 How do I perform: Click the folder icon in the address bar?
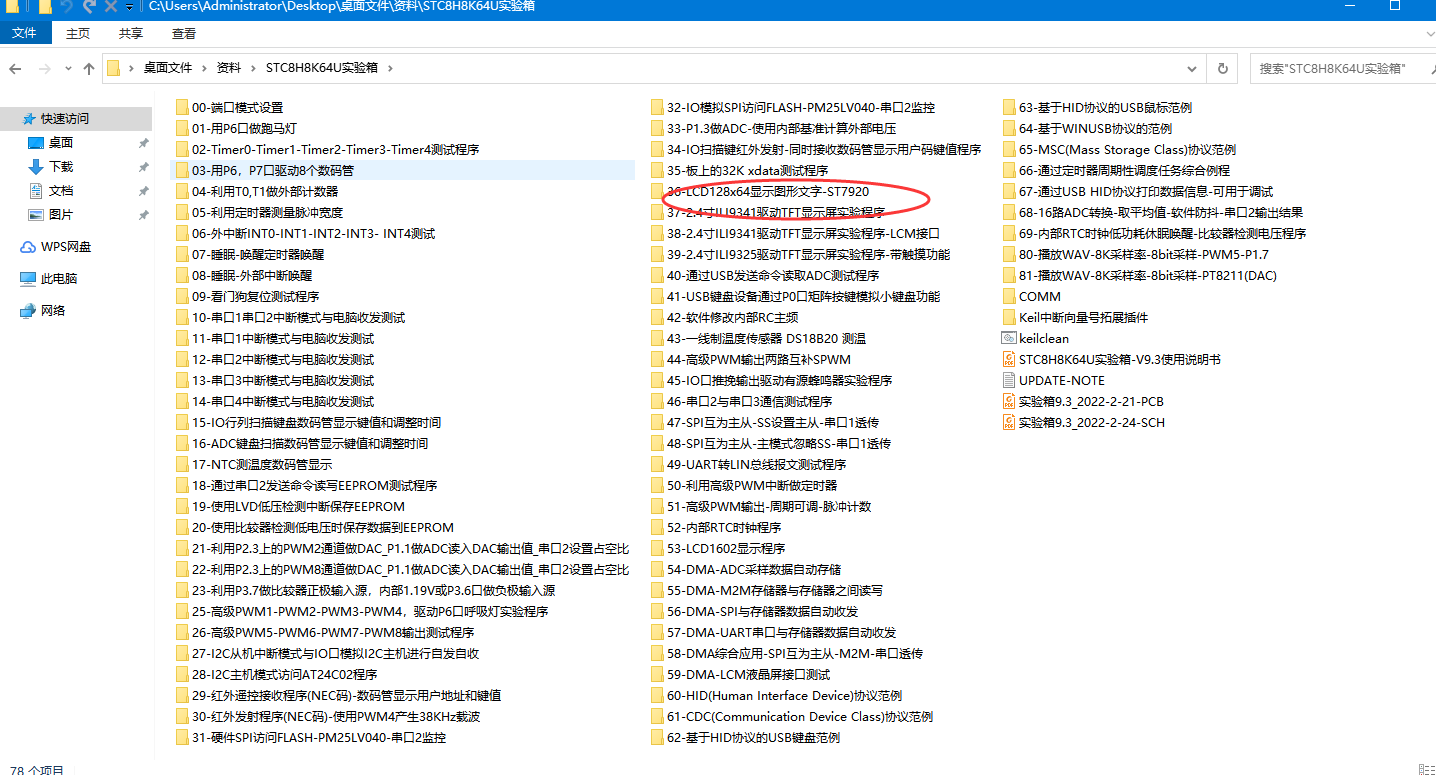[113, 68]
